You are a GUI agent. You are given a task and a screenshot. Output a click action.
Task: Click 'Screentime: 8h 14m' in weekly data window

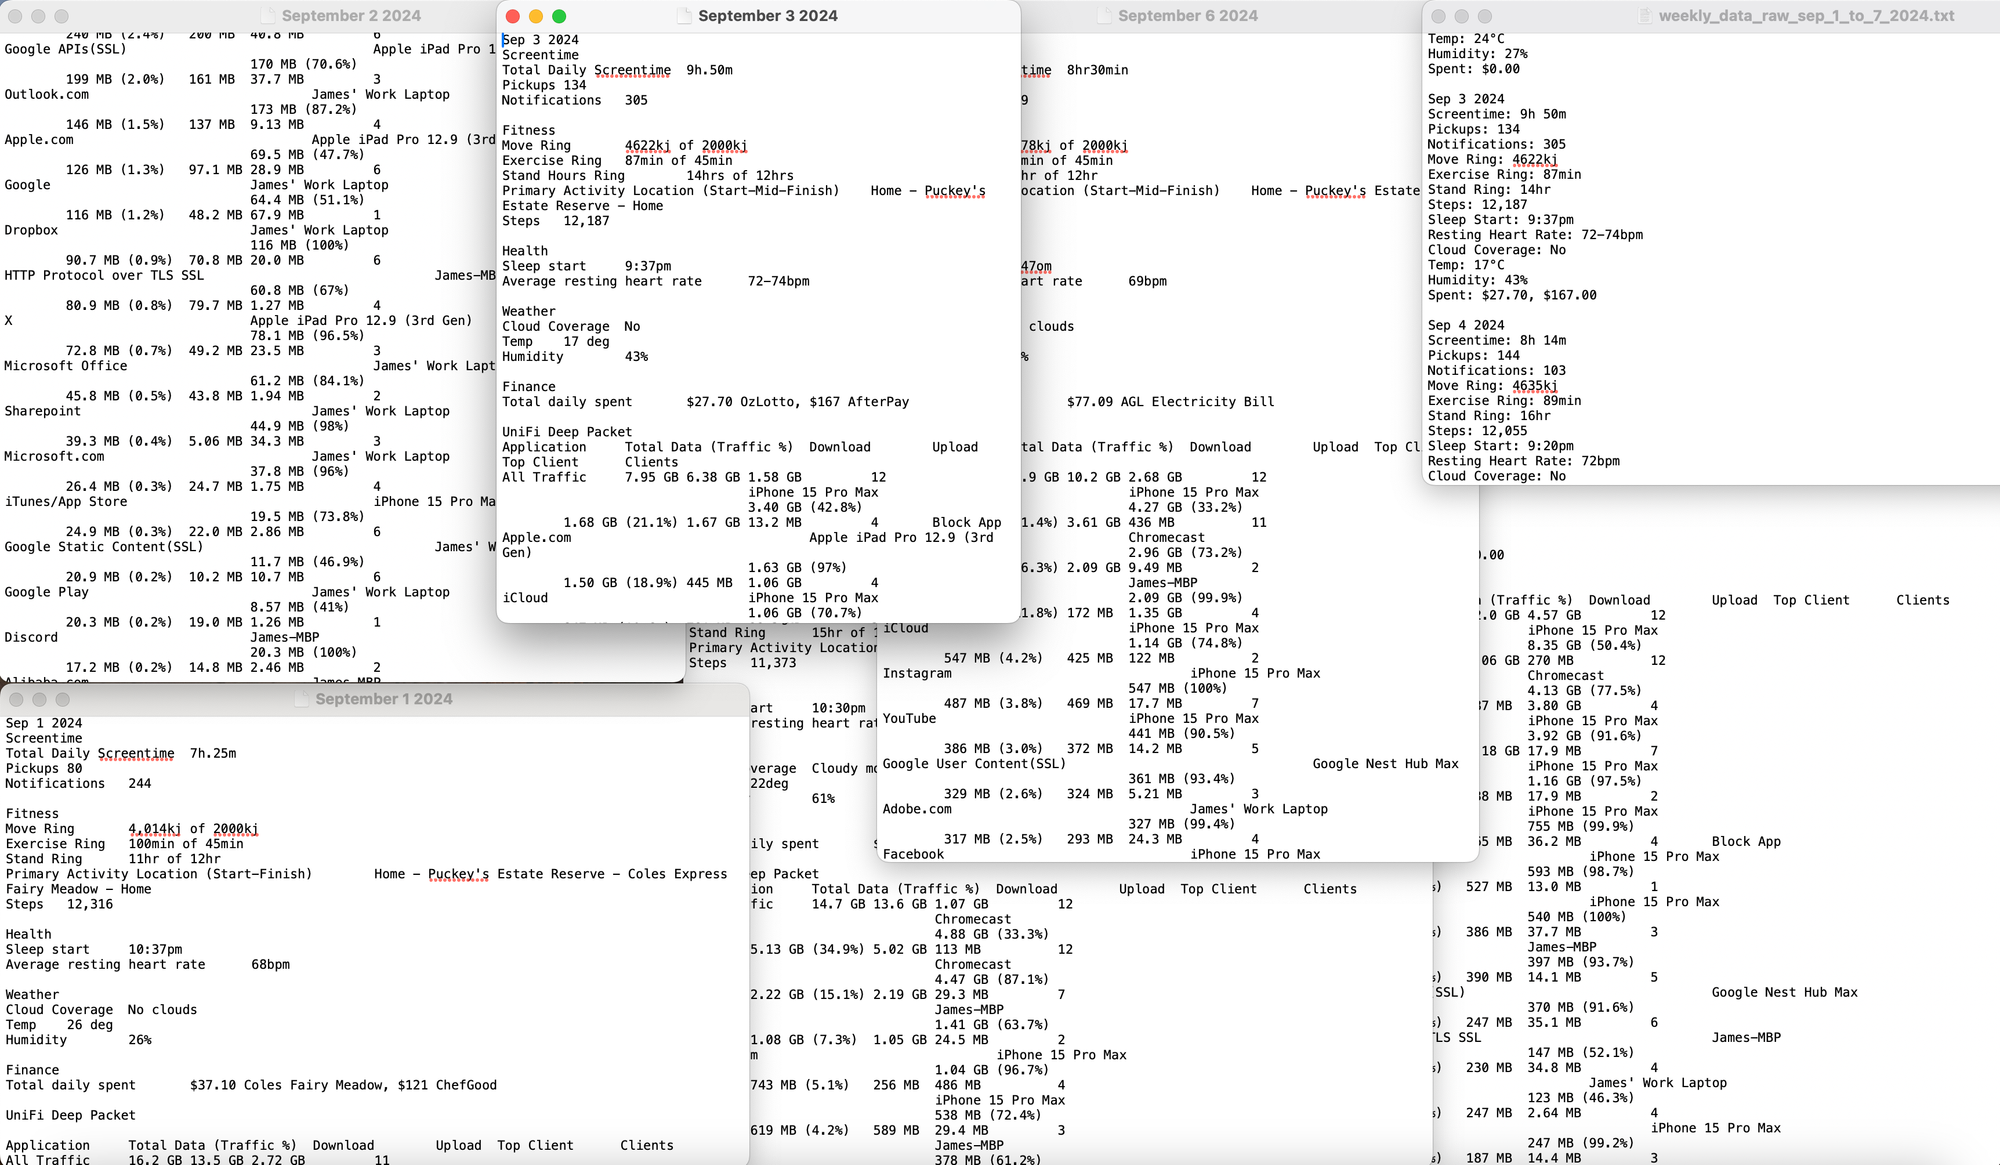coord(1497,340)
